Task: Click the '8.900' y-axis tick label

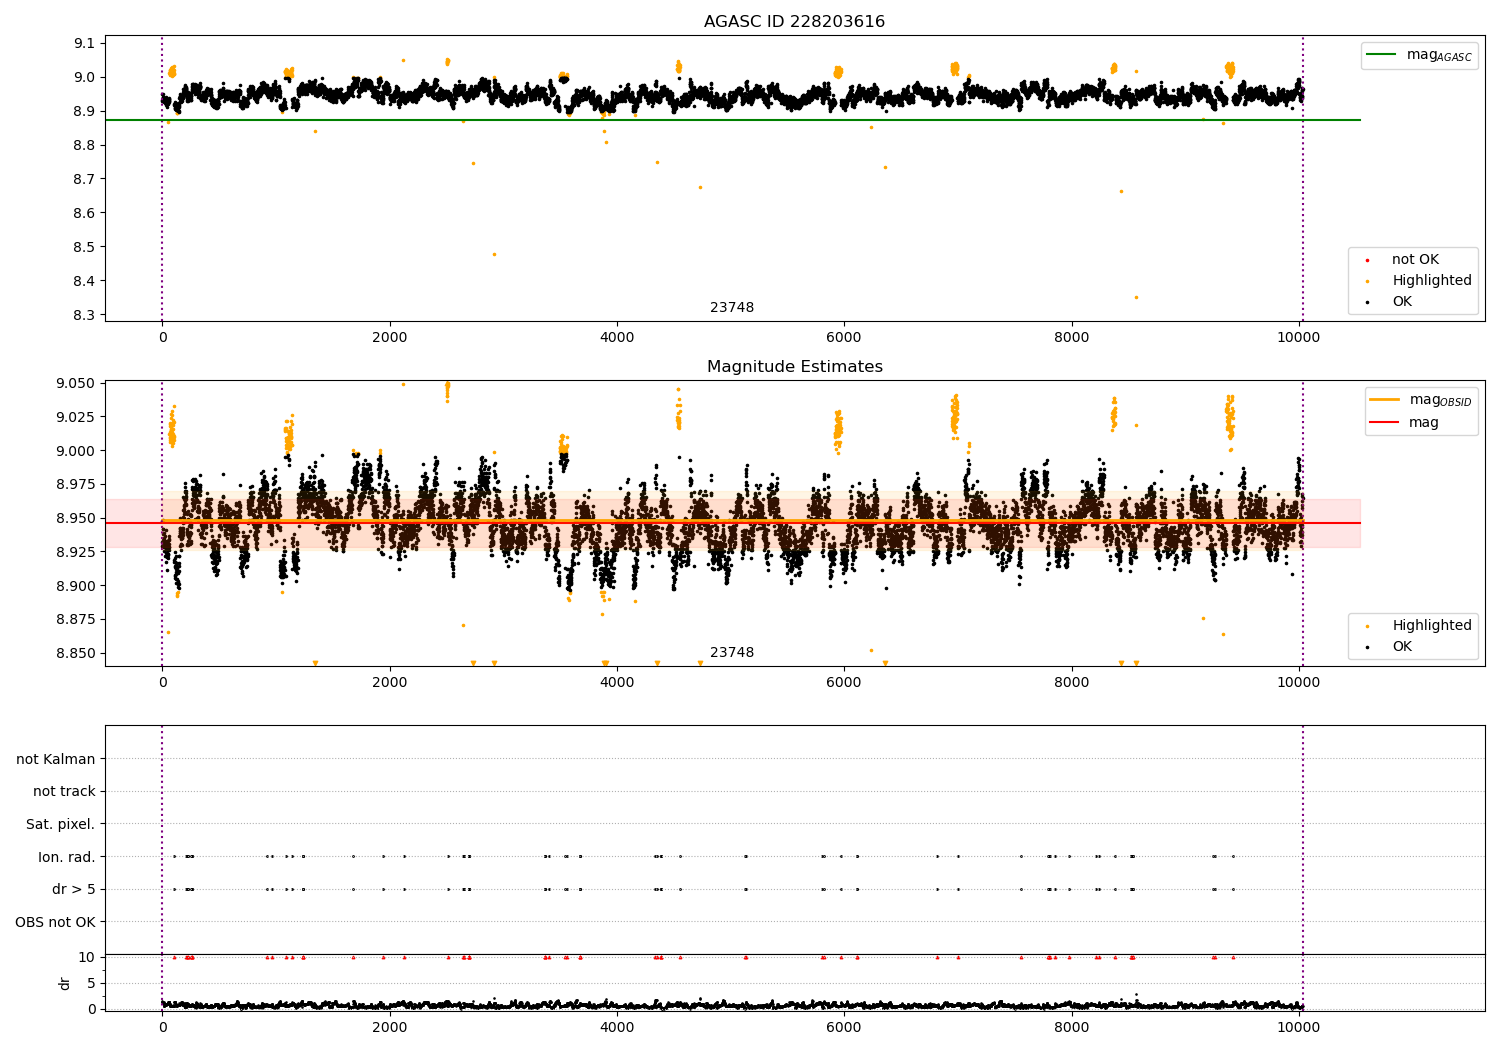Action: click(x=76, y=586)
